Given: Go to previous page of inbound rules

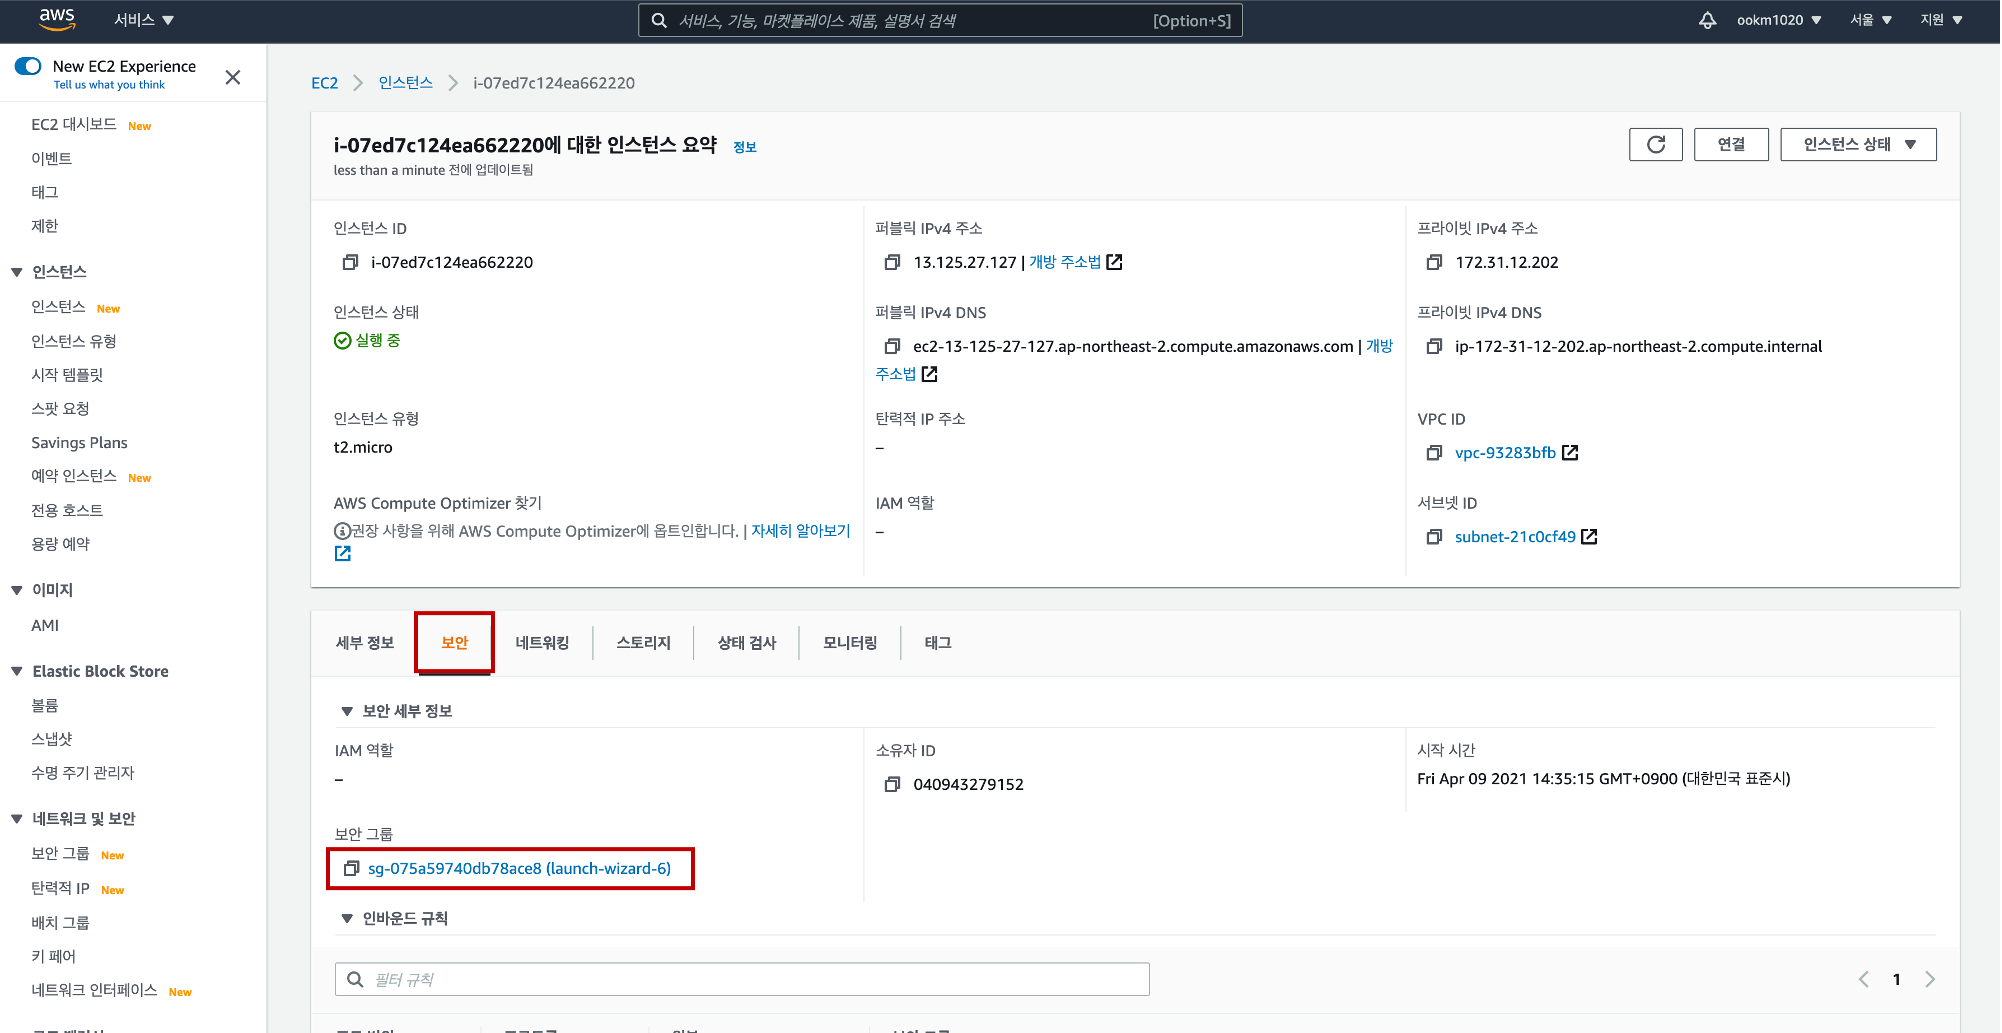Looking at the screenshot, I should pyautogui.click(x=1864, y=979).
